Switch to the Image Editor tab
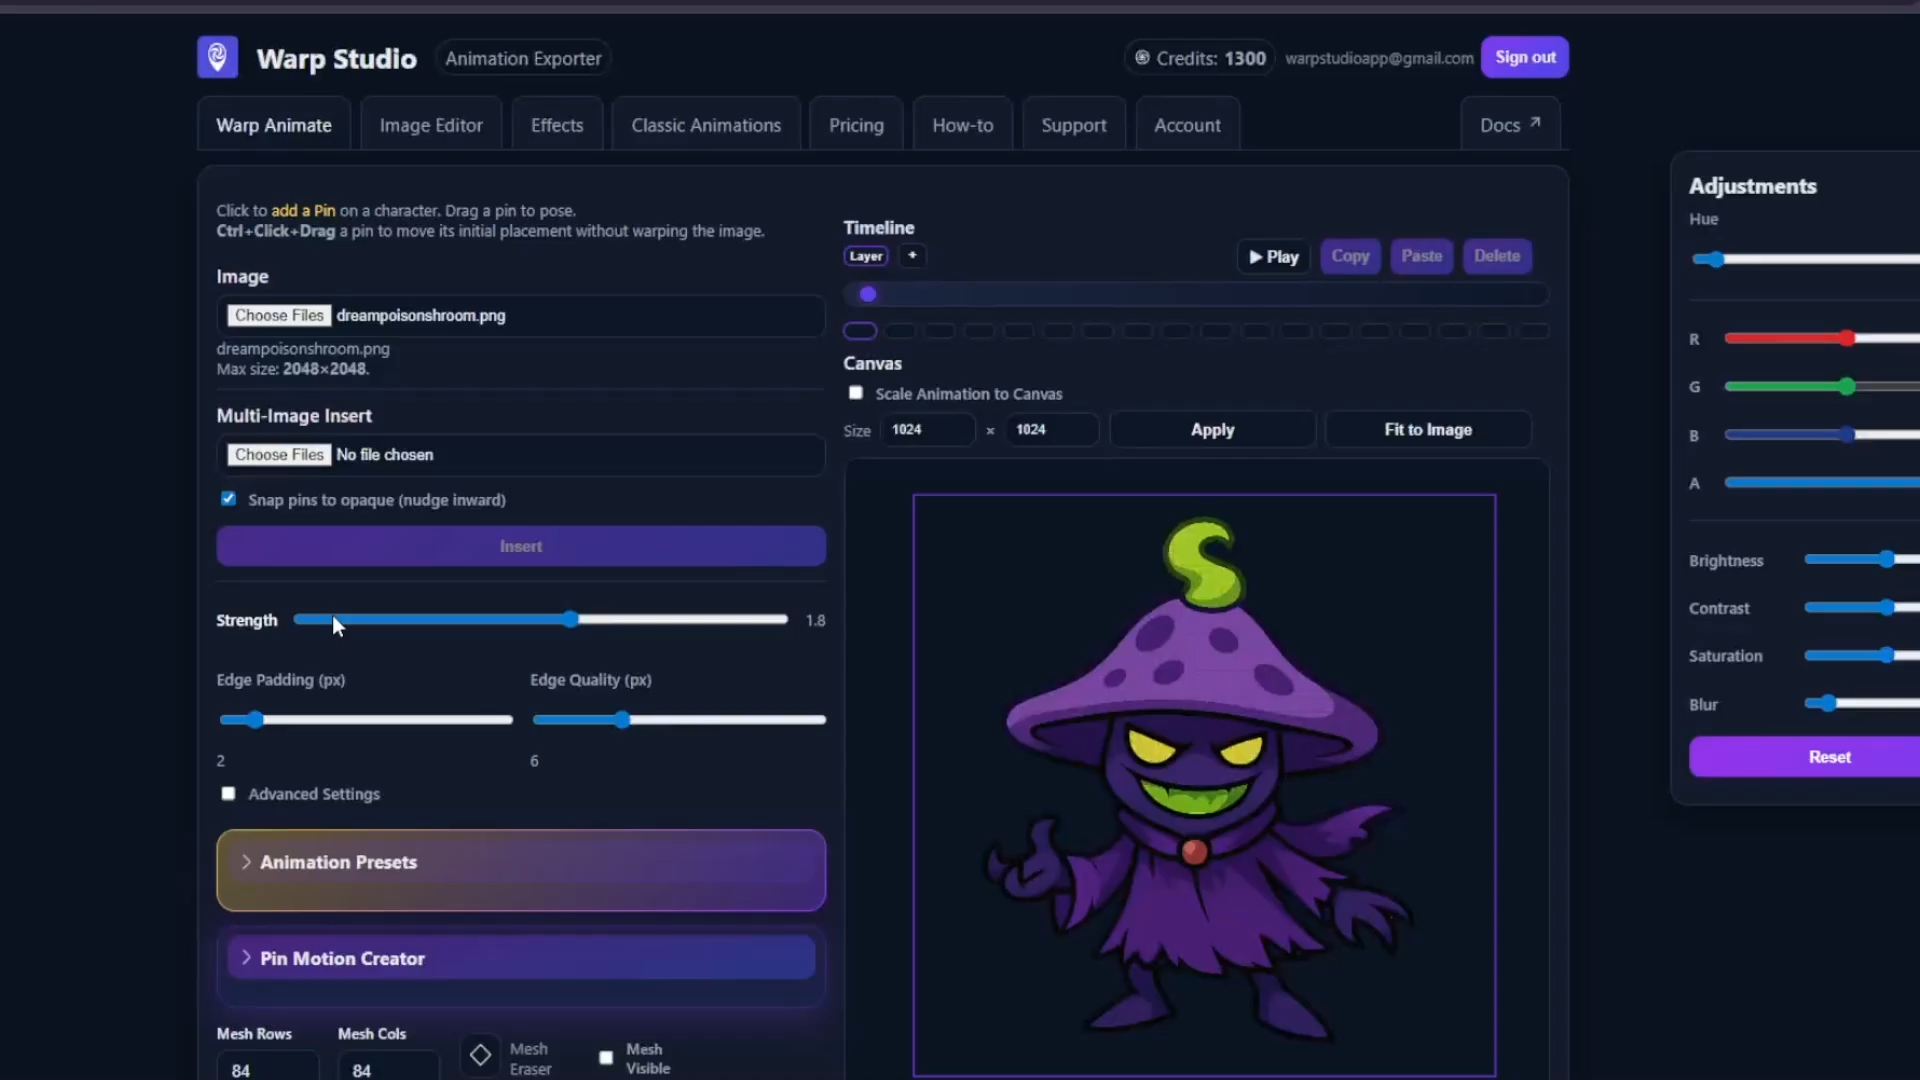The image size is (1920, 1080). (431, 125)
